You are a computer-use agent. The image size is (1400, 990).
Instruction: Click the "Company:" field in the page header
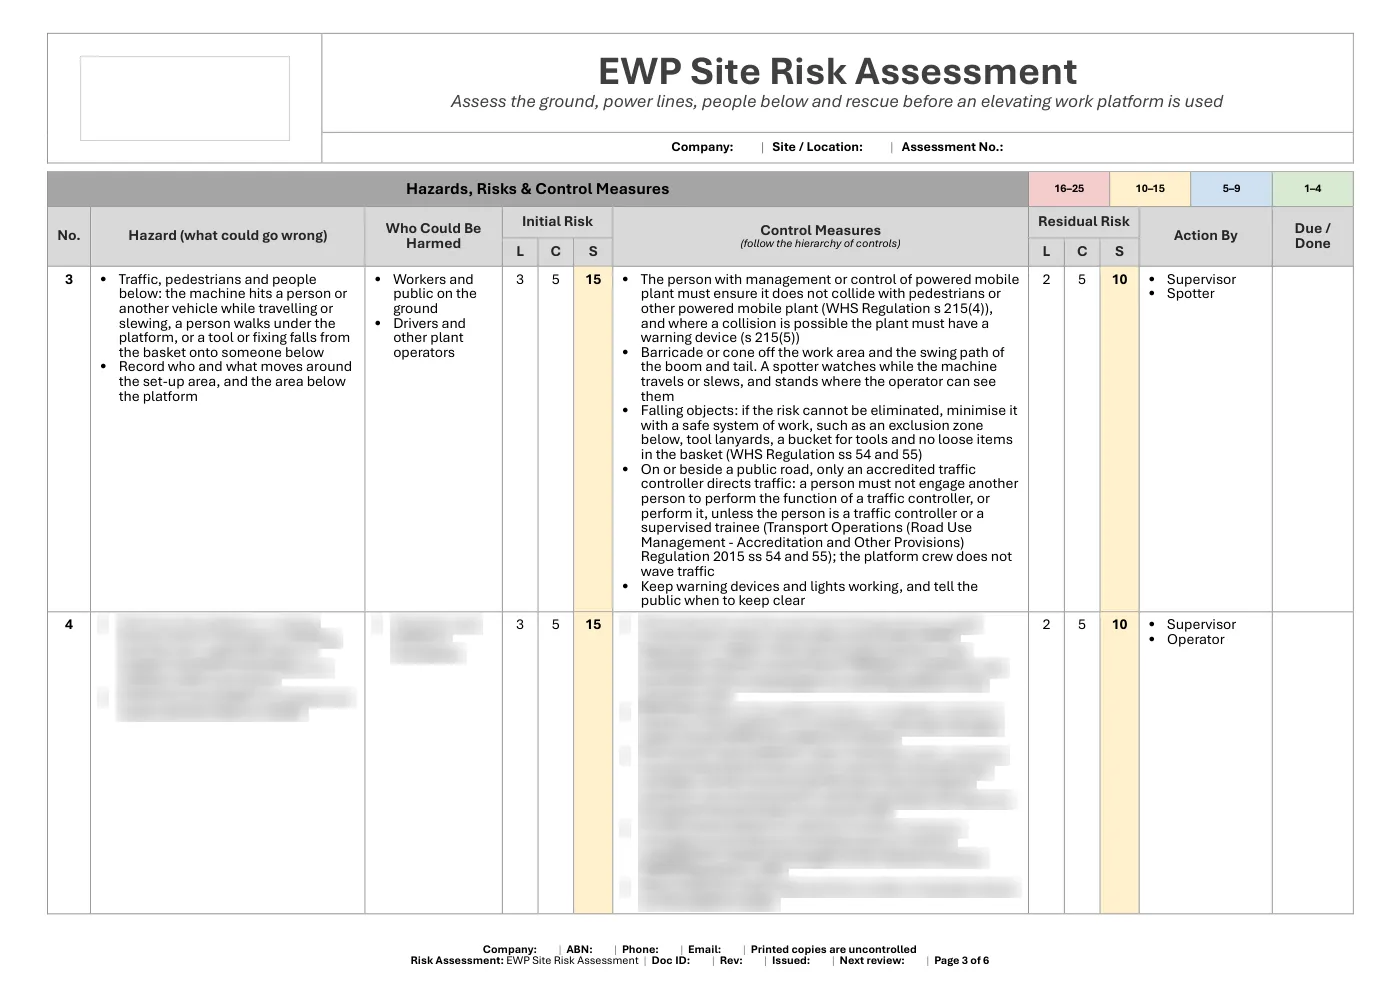pyautogui.click(x=702, y=147)
